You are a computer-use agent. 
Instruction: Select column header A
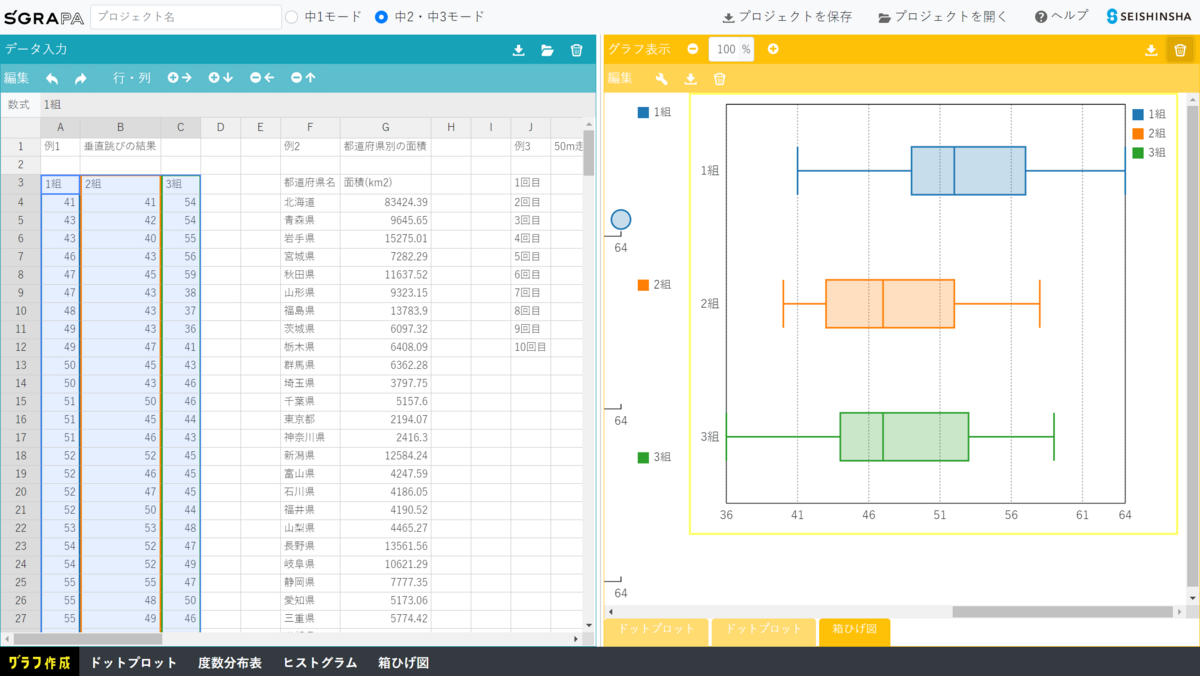pyautogui.click(x=60, y=127)
